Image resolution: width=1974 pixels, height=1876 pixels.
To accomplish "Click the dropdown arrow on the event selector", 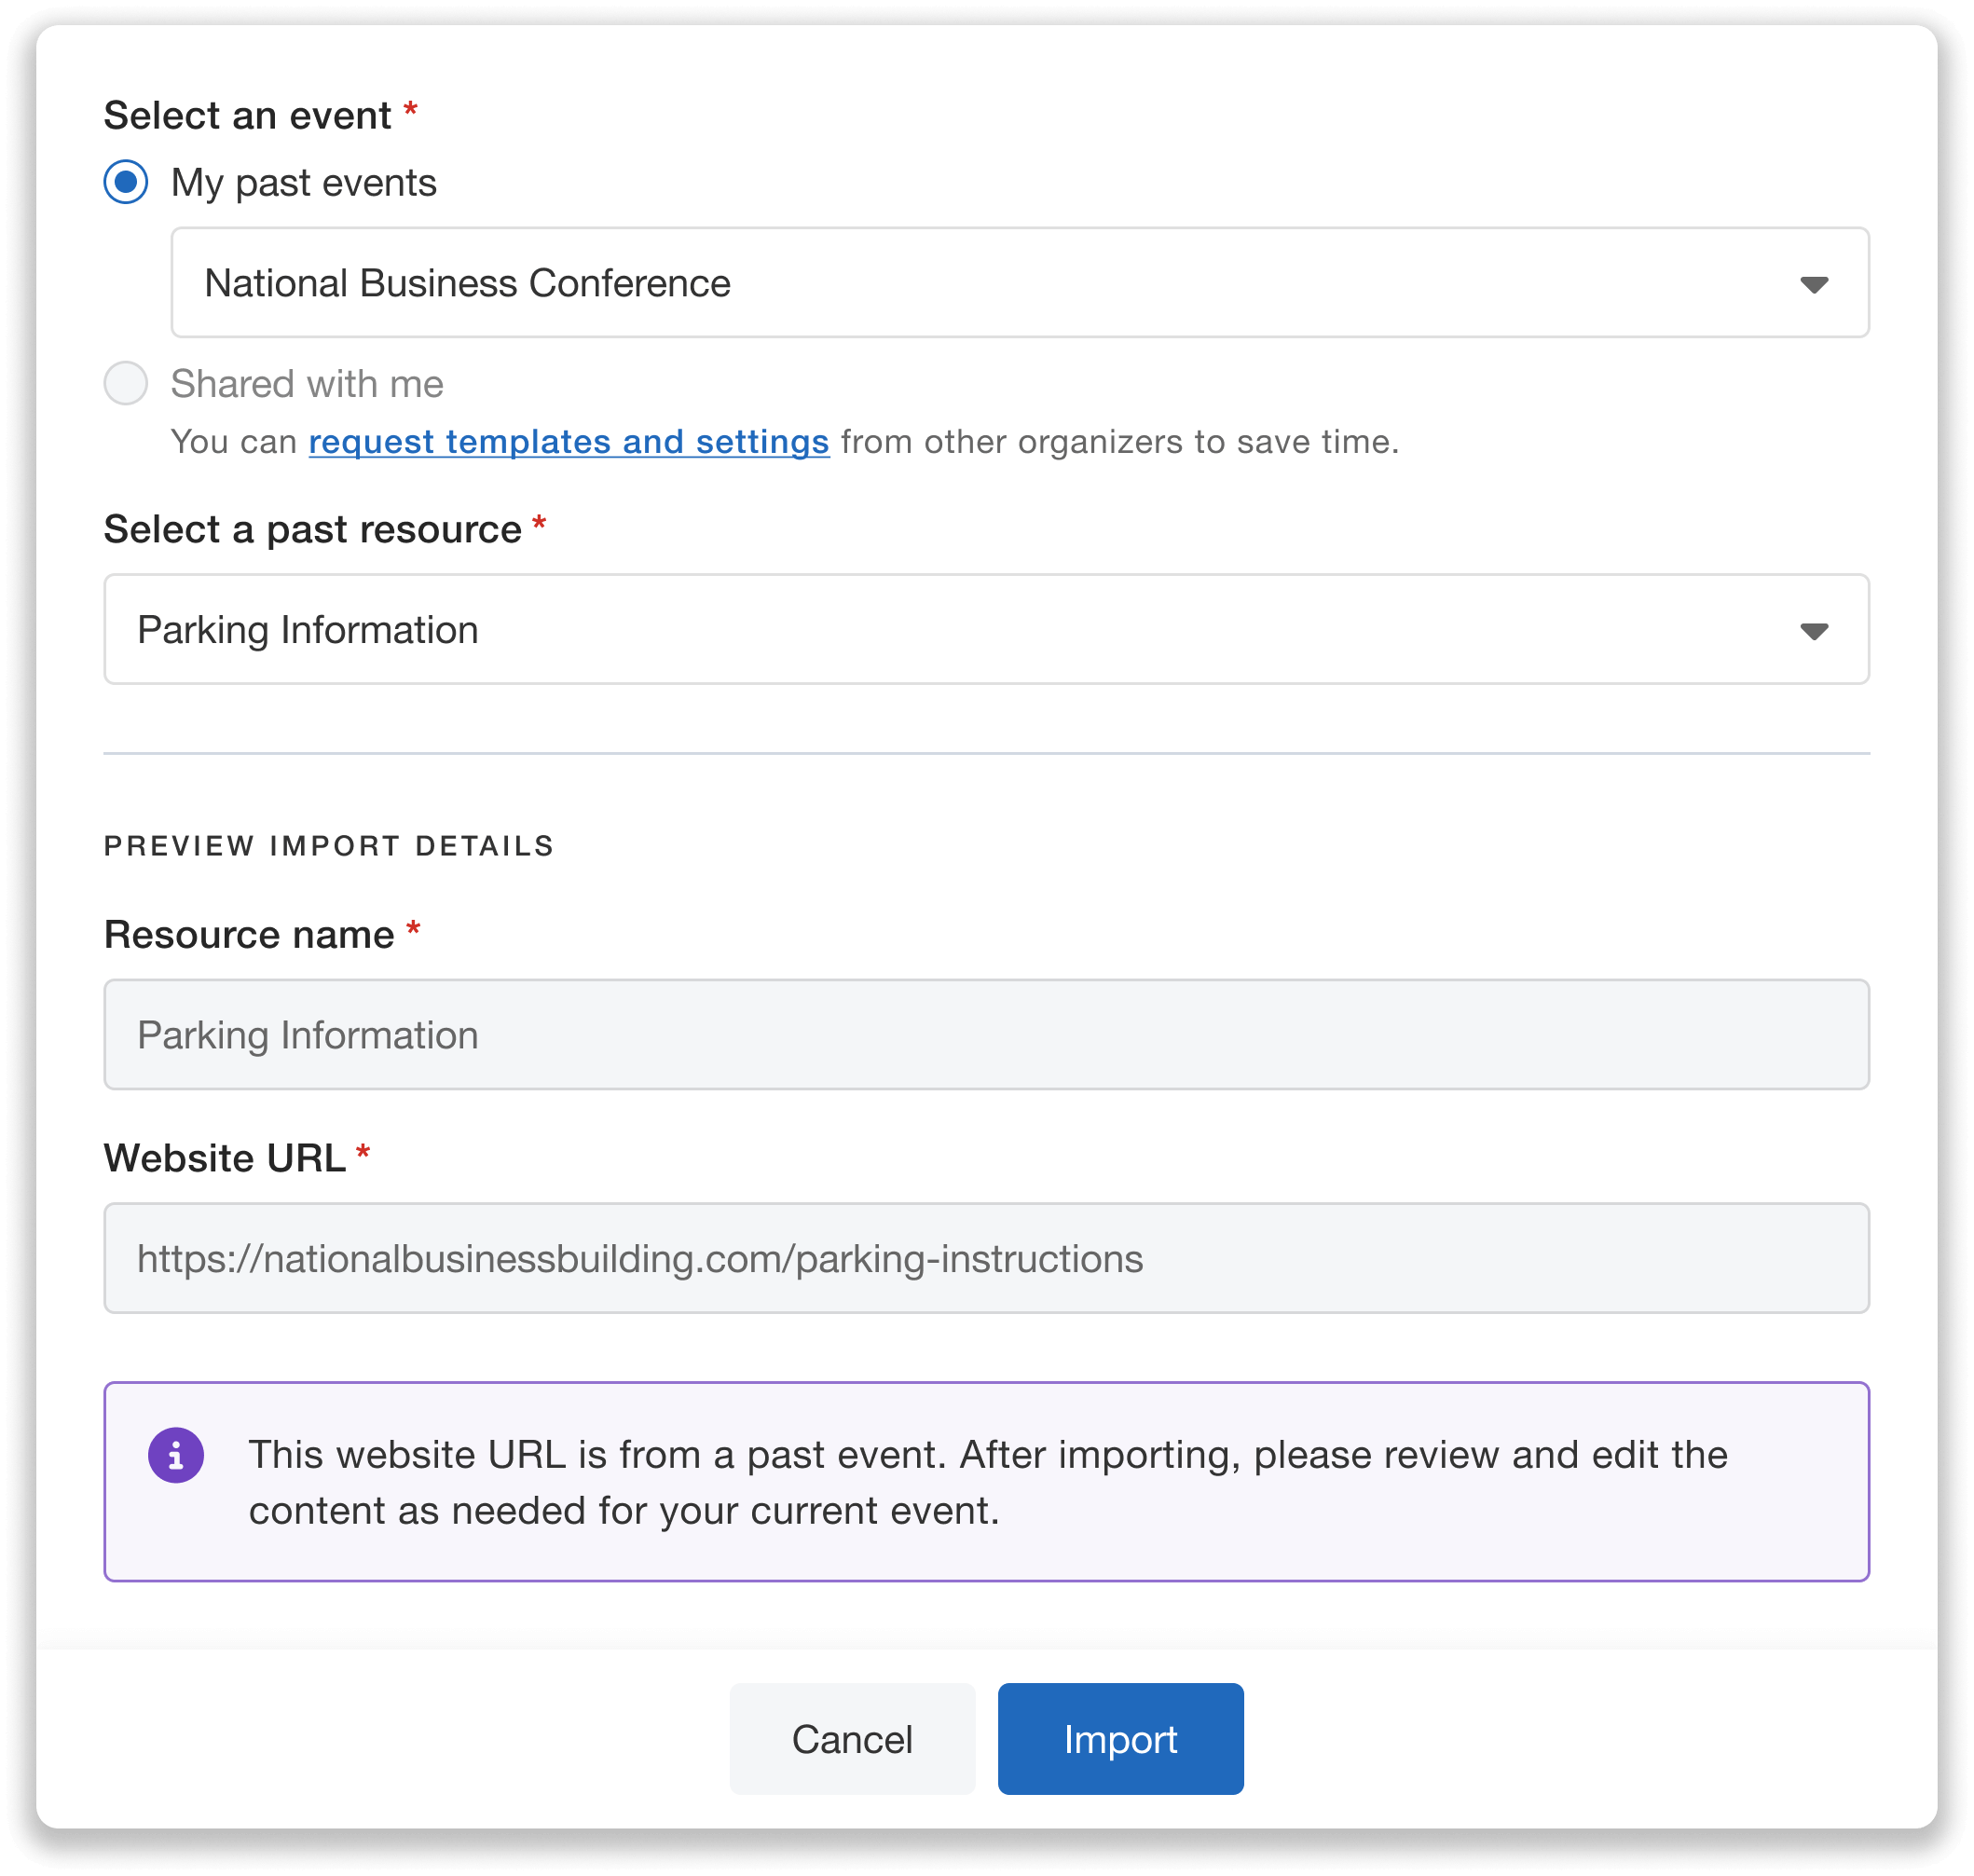I will click(1812, 283).
